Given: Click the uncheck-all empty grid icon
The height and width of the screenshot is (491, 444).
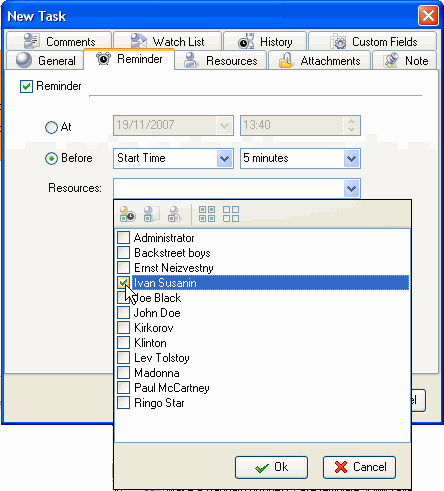Looking at the screenshot, I should 231,214.
